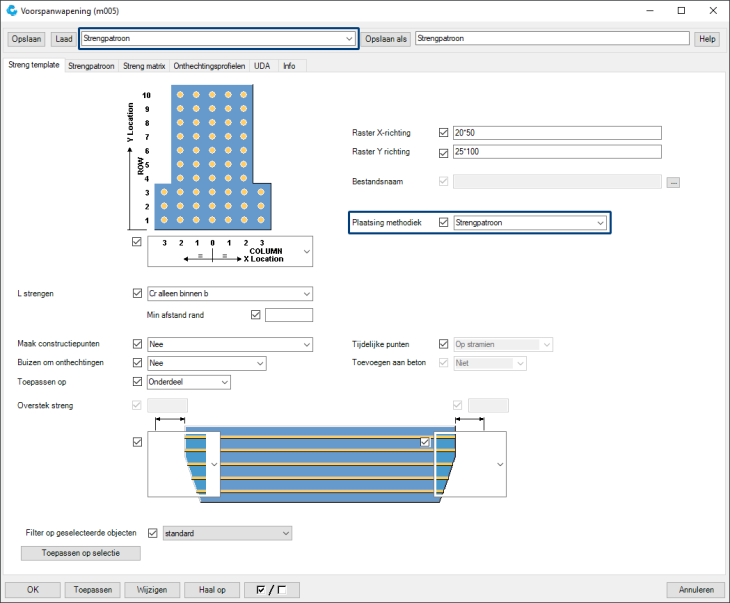Click the Voorspanwapening app icon in title bar
Screen dimensions: 730x603
point(11,10)
